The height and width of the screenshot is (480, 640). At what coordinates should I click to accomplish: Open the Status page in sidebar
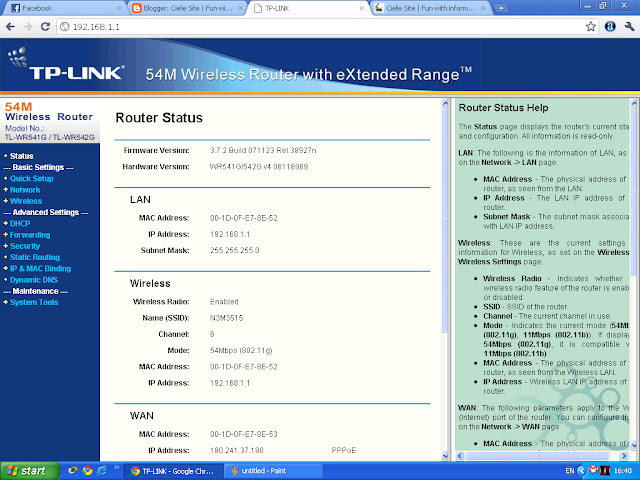[x=22, y=156]
